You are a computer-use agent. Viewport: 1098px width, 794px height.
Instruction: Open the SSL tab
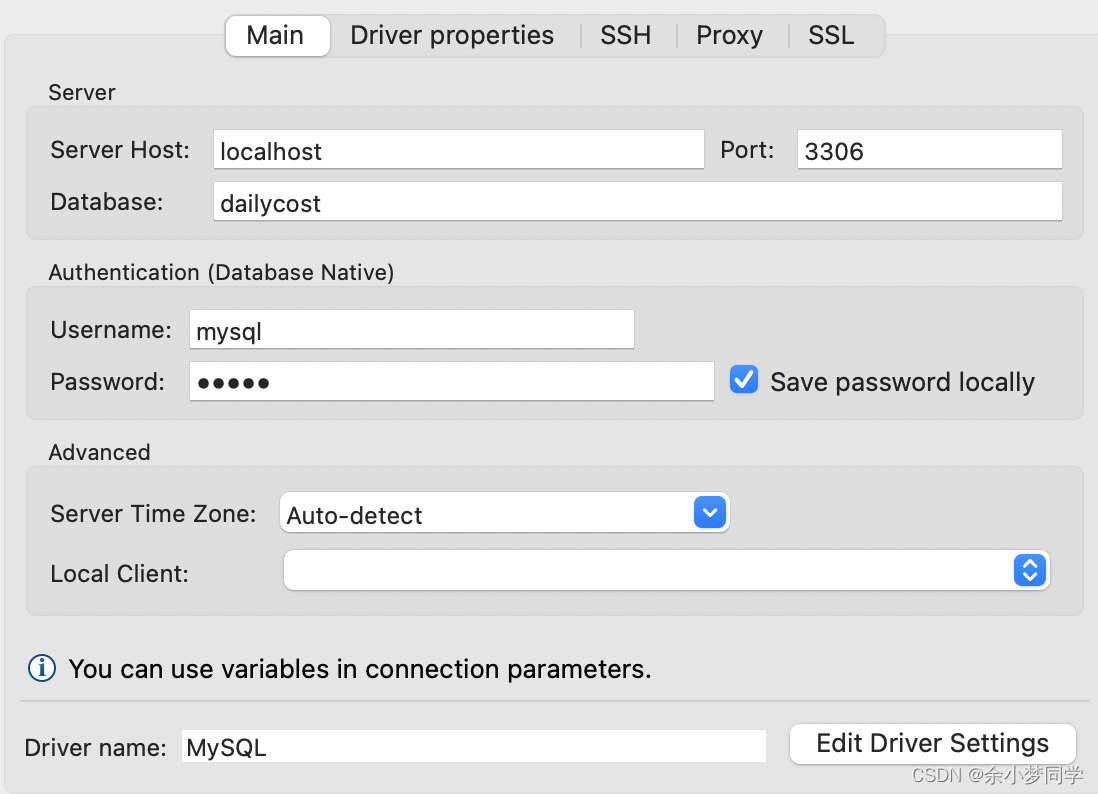pos(831,36)
